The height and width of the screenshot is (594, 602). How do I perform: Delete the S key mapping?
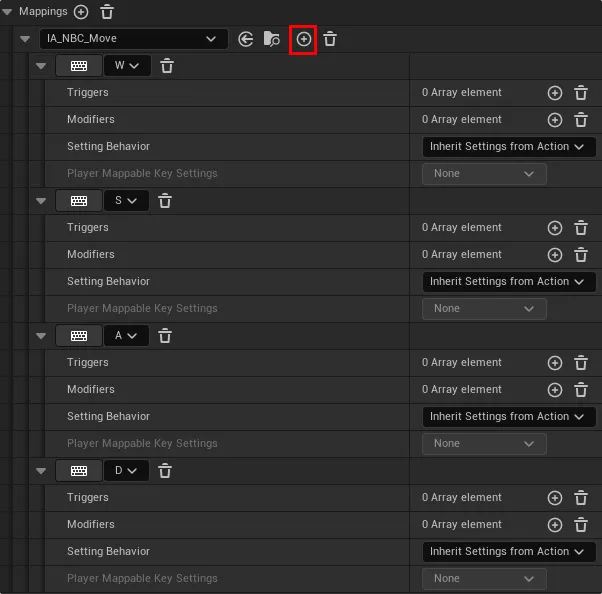165,201
